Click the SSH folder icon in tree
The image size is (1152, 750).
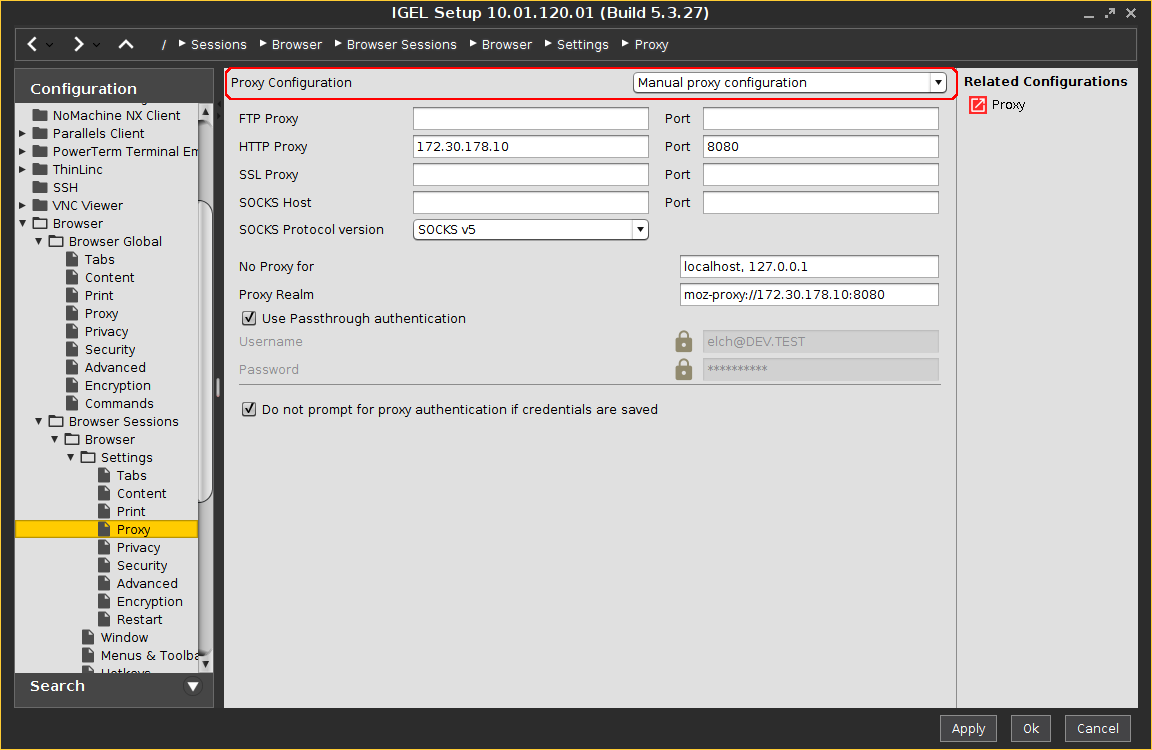tap(40, 188)
